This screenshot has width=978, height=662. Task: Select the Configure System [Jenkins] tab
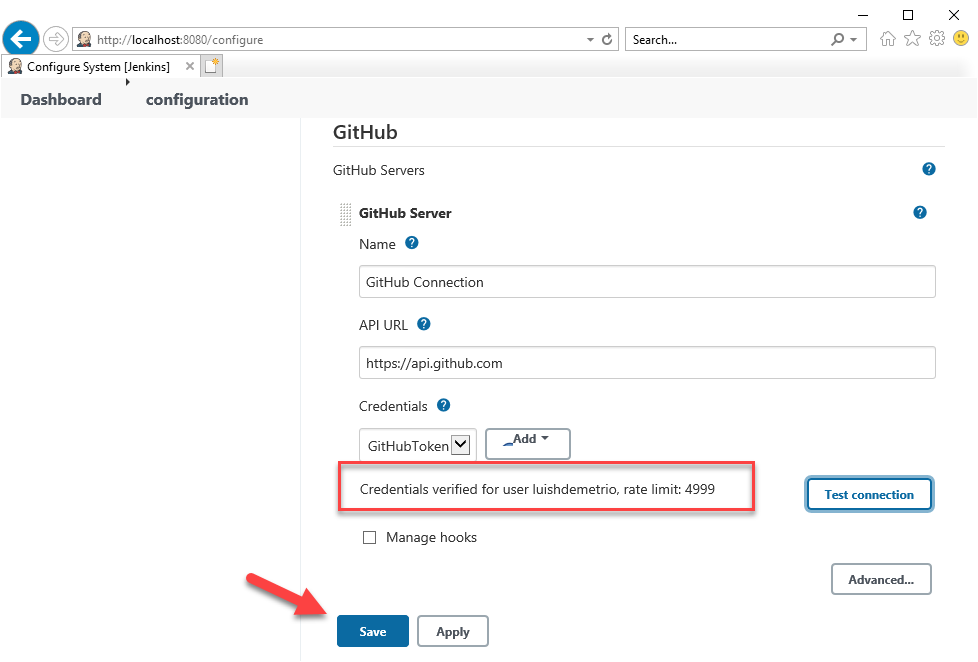coord(98,66)
